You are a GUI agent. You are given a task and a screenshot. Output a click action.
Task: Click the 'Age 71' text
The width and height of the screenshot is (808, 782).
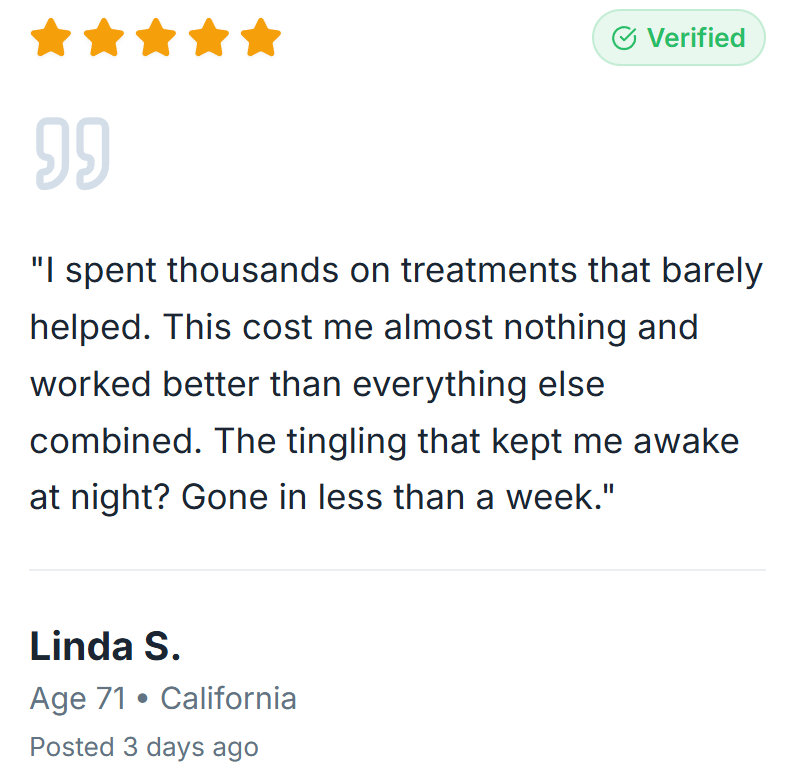(78, 698)
